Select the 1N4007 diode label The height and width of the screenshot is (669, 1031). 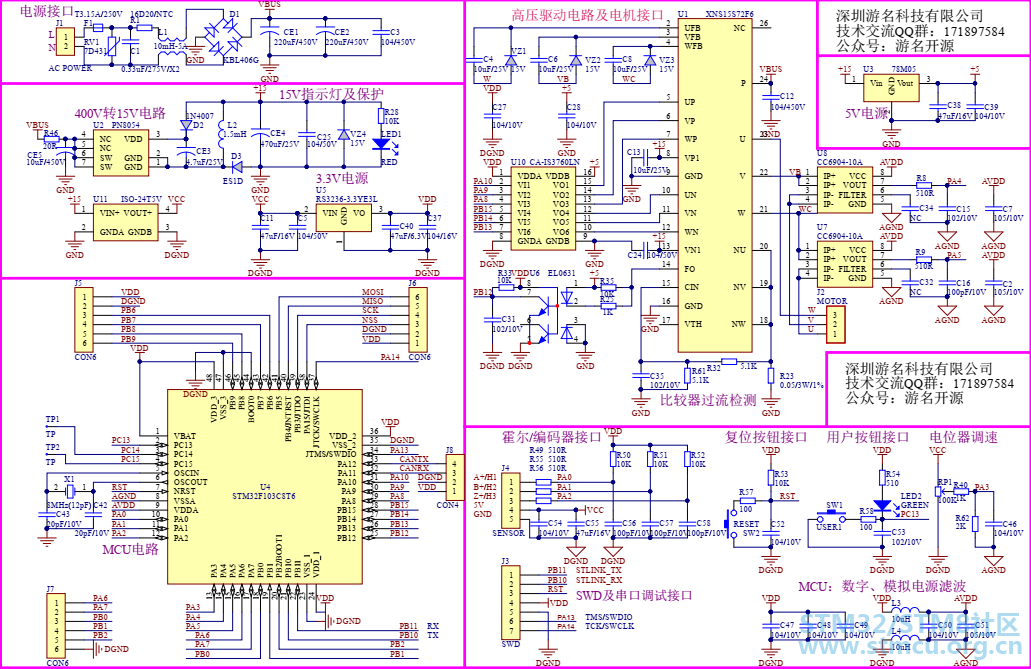(x=200, y=116)
